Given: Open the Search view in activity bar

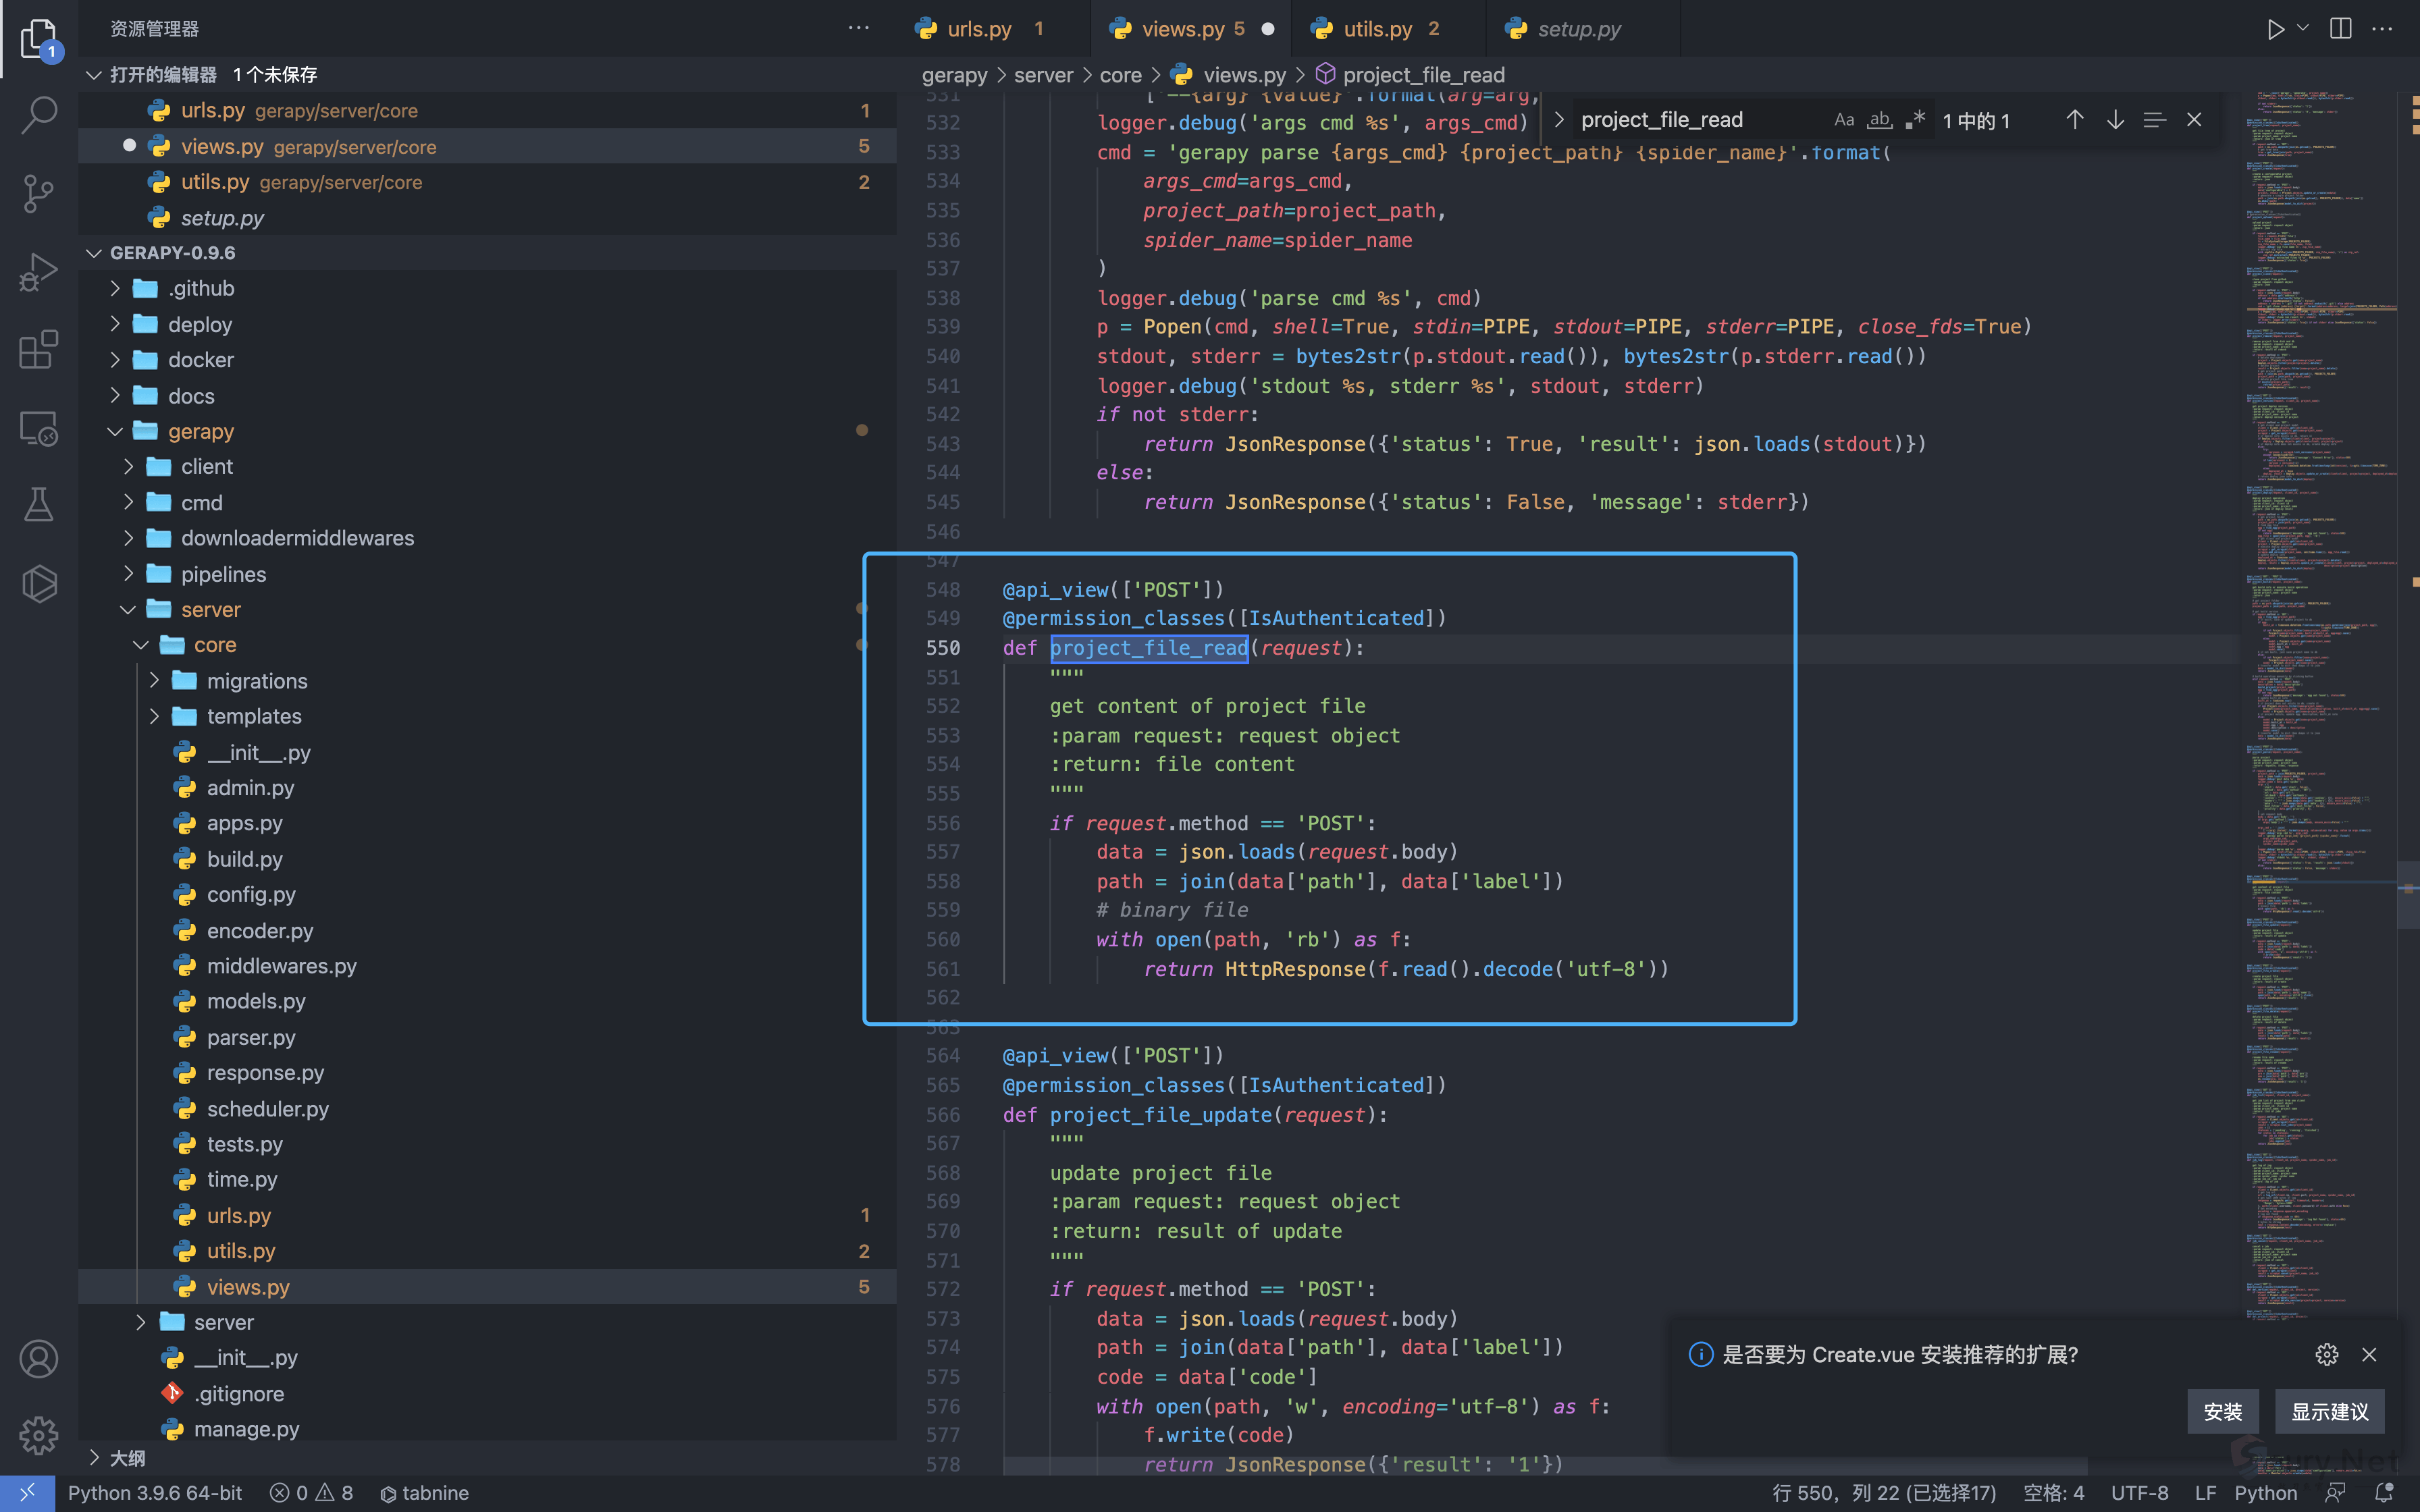Looking at the screenshot, I should (x=38, y=114).
